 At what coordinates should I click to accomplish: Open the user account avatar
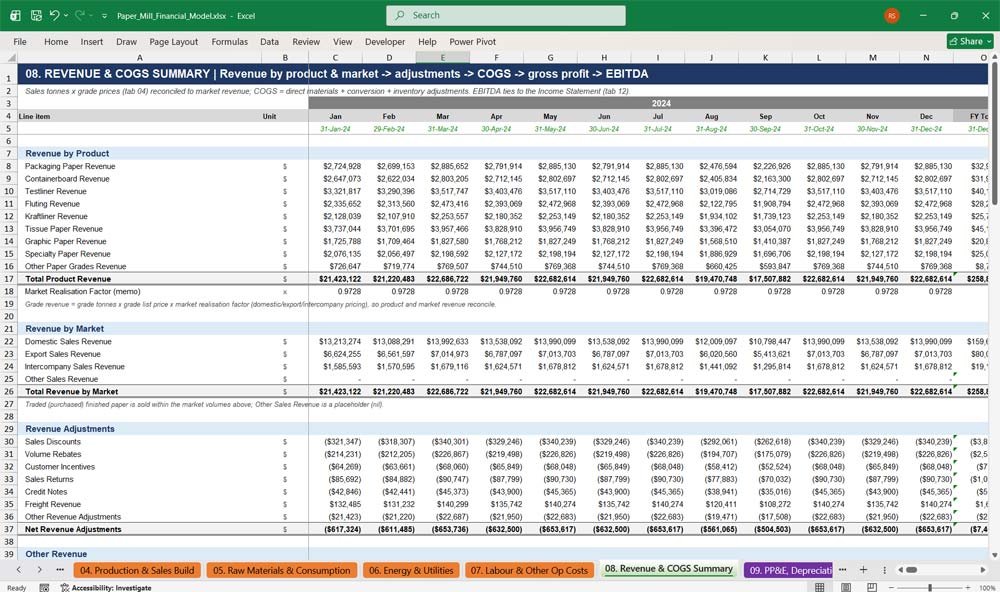click(892, 15)
